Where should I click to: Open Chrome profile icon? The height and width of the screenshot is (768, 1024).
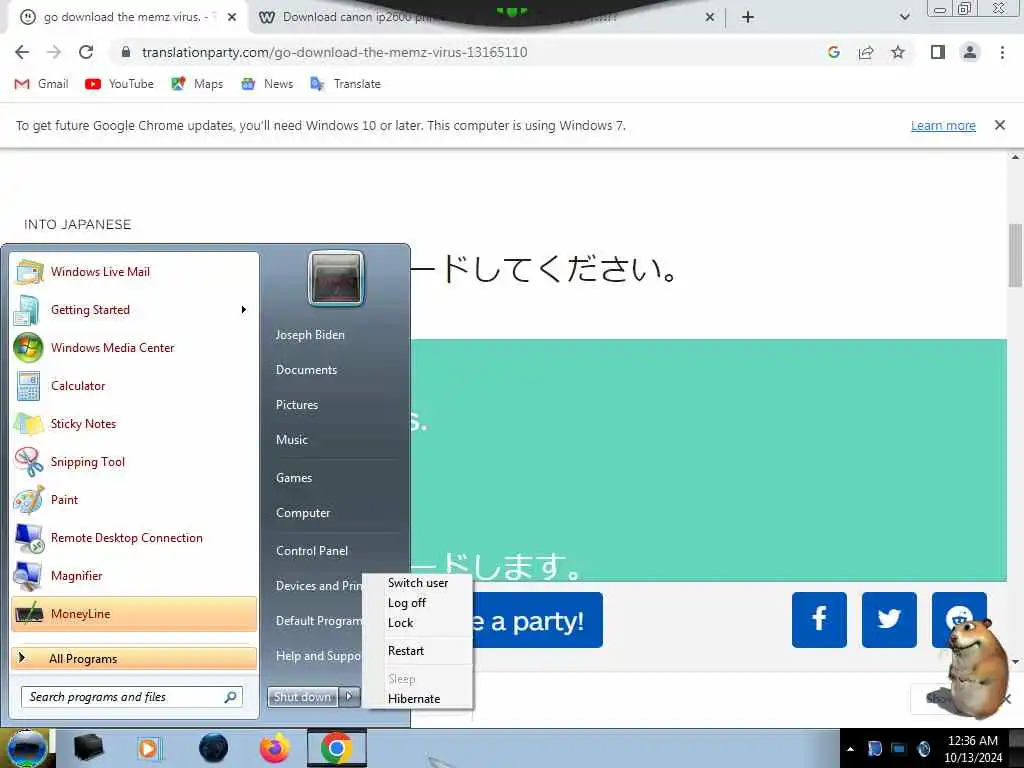pos(970,52)
